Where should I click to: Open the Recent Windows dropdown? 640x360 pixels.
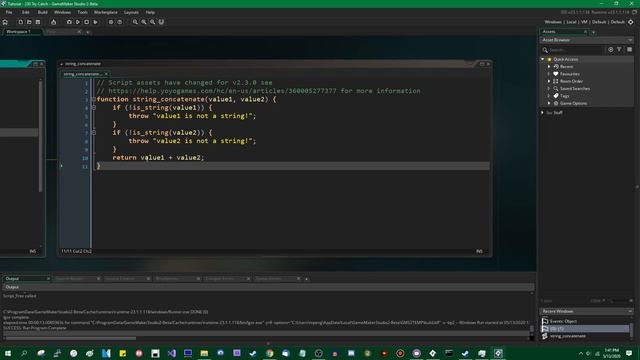coord(630,311)
